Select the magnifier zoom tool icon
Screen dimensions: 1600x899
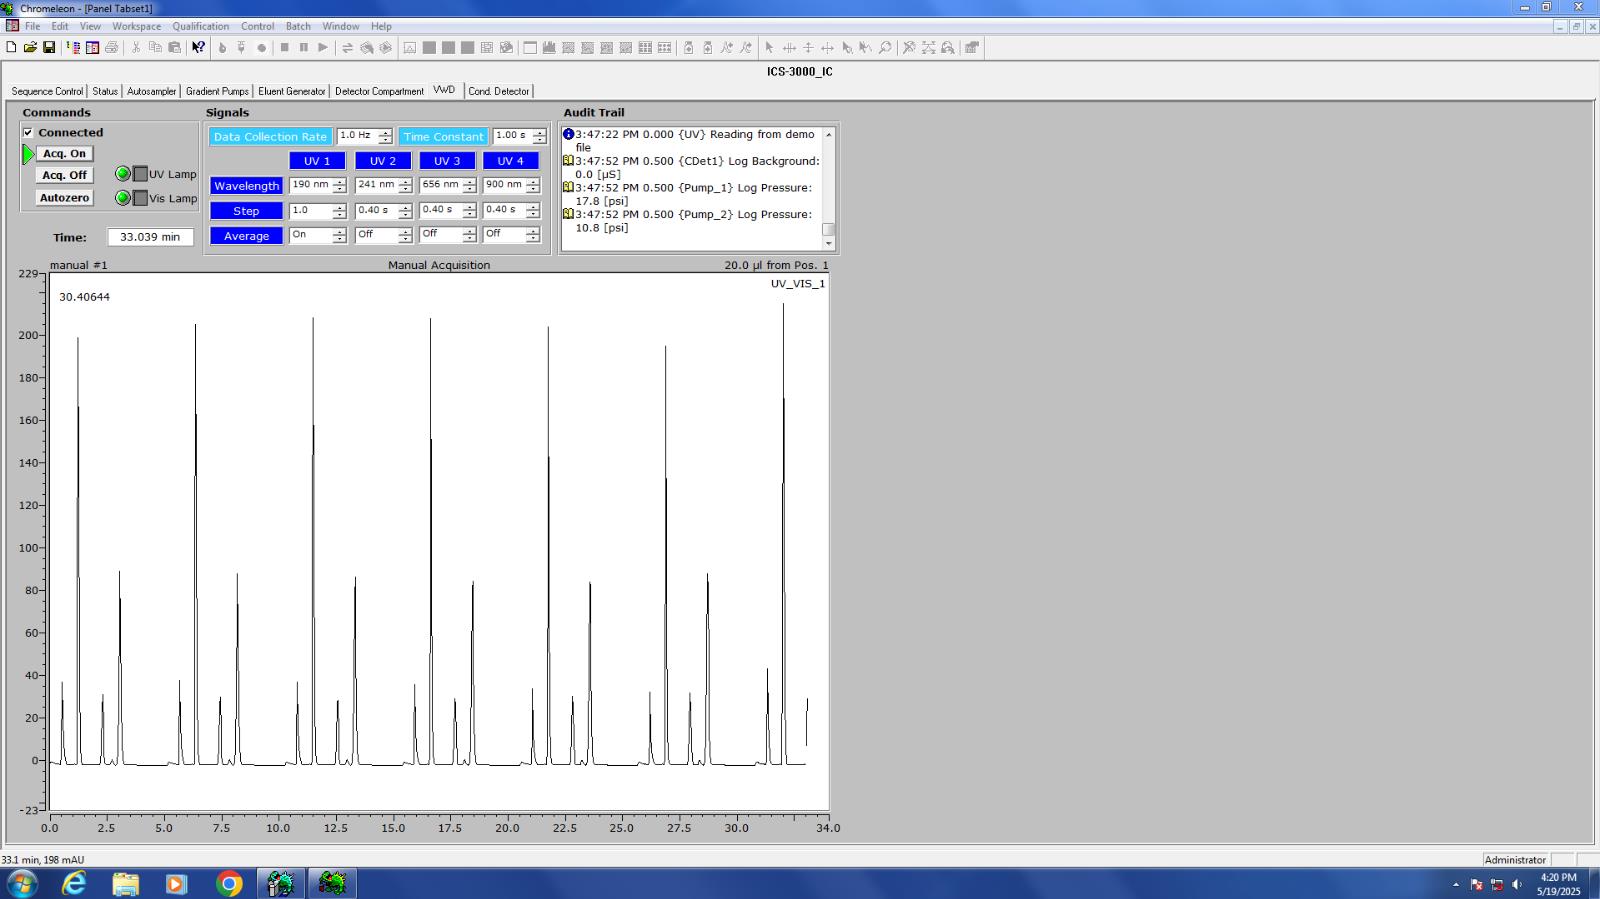885,47
